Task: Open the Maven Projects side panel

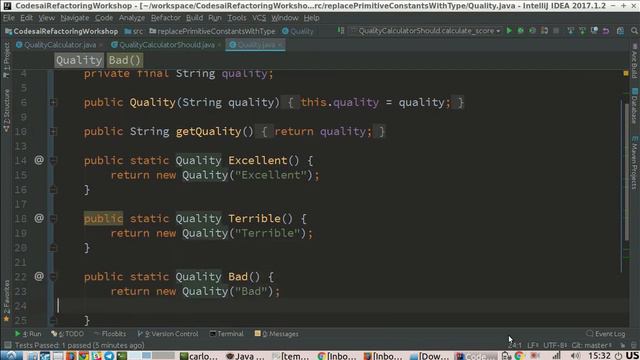Action: pyautogui.click(x=634, y=162)
